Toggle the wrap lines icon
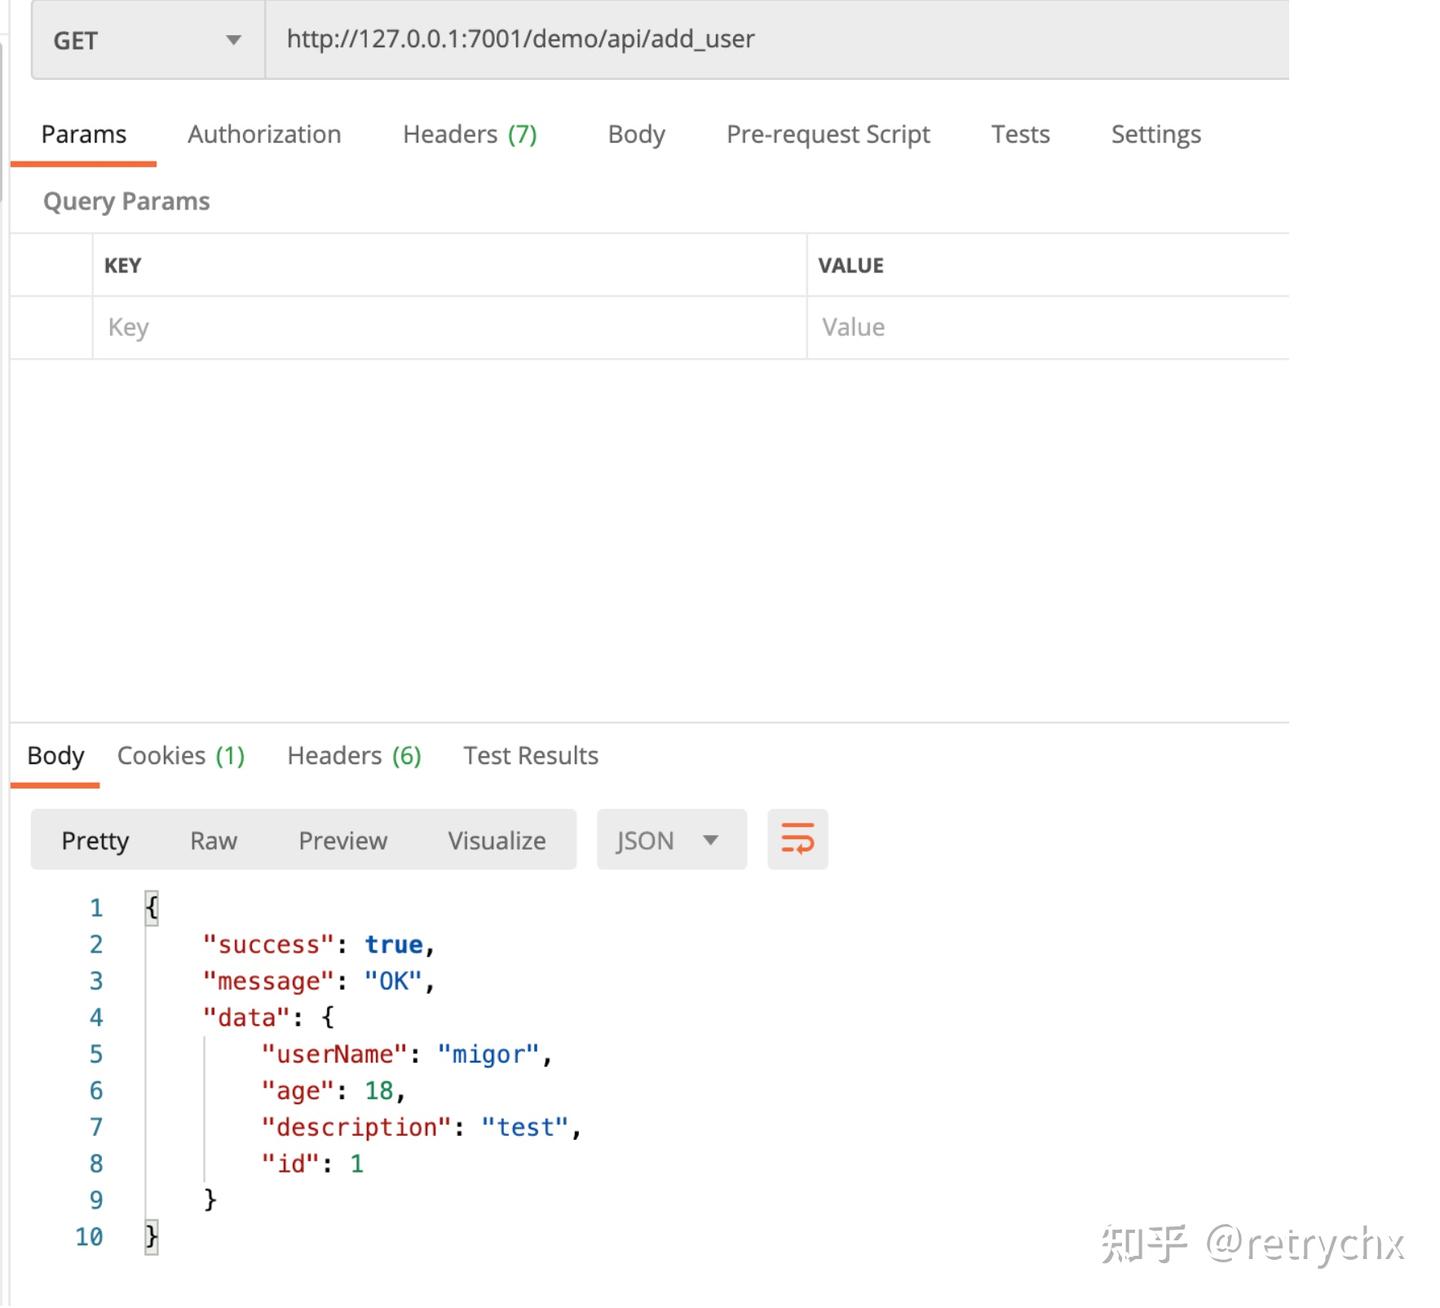 point(797,840)
